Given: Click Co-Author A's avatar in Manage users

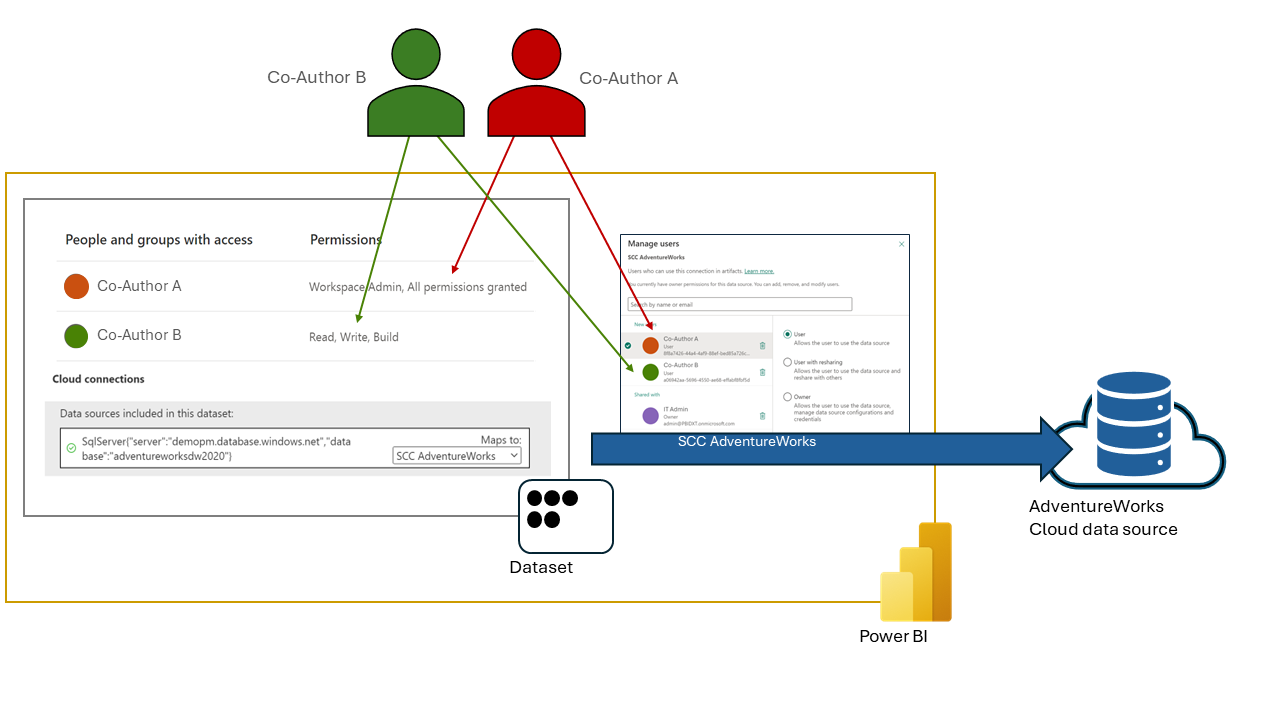Looking at the screenshot, I should click(651, 345).
